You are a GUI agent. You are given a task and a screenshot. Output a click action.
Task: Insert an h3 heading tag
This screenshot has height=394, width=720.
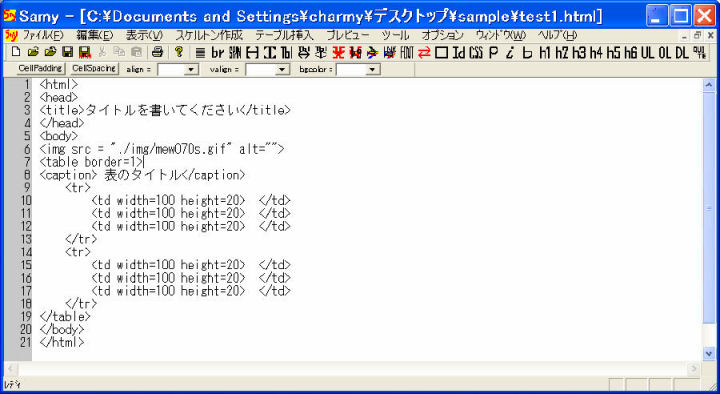pos(579,53)
